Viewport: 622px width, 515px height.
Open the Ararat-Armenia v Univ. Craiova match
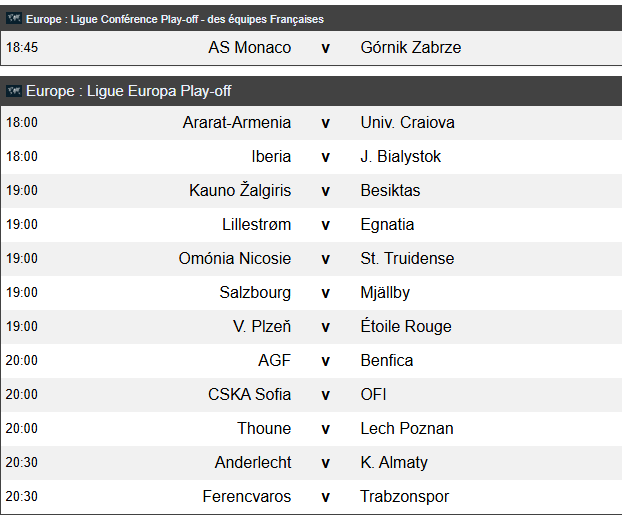[x=311, y=123]
